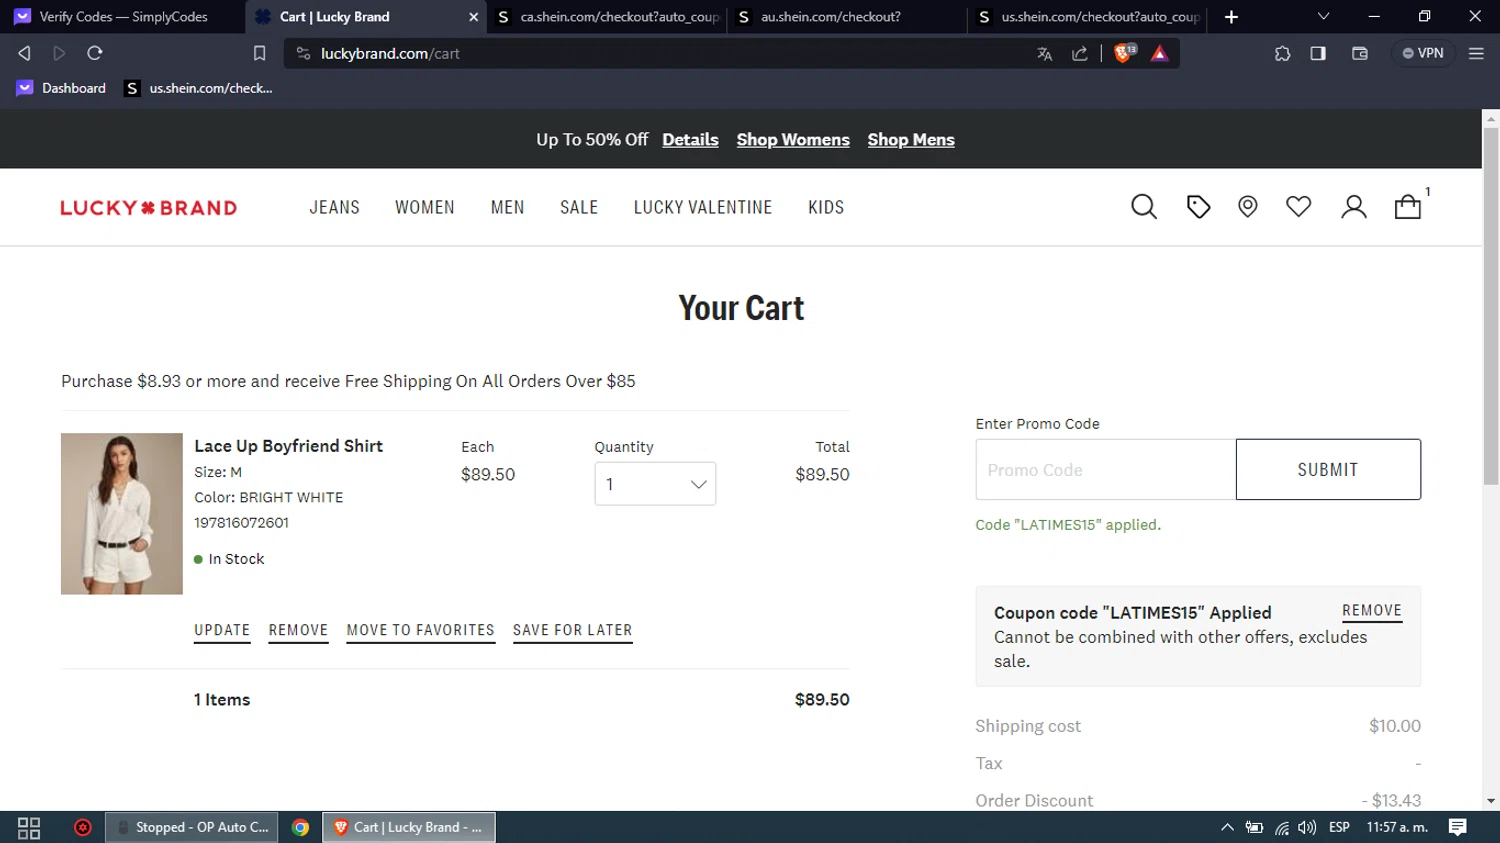Open Brave Shields lion icon

(1124, 53)
